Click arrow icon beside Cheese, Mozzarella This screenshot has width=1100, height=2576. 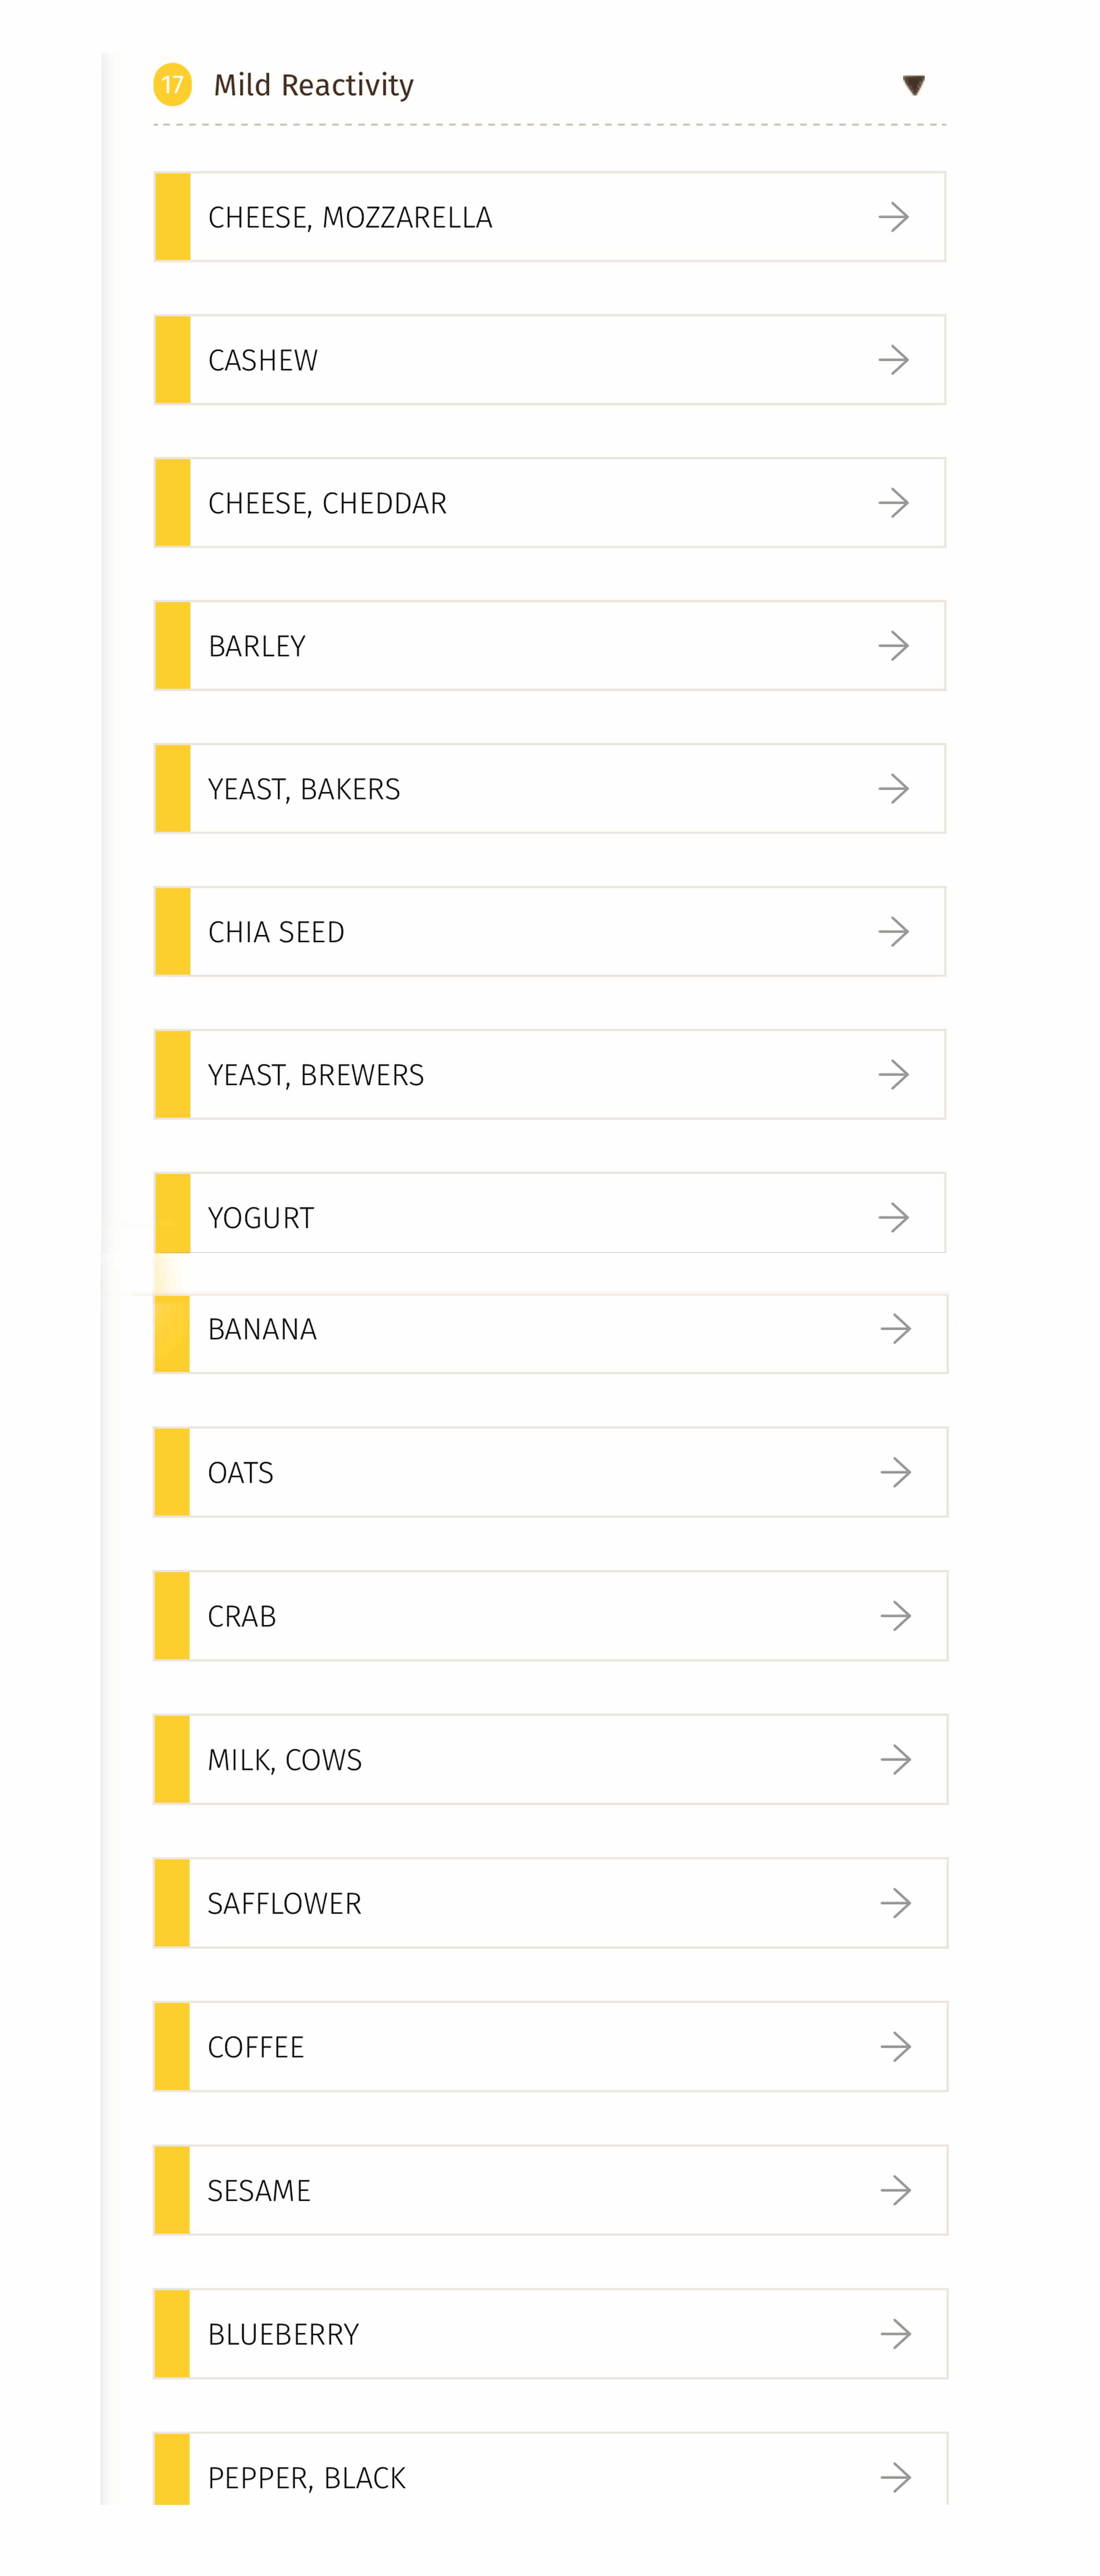pyautogui.click(x=893, y=217)
